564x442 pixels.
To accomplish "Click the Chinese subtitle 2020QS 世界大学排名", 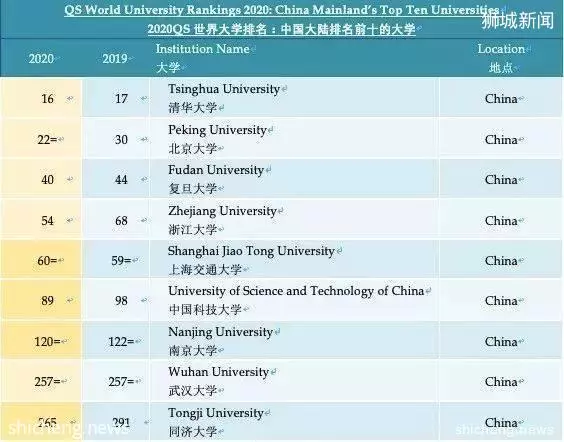I will tap(281, 29).
